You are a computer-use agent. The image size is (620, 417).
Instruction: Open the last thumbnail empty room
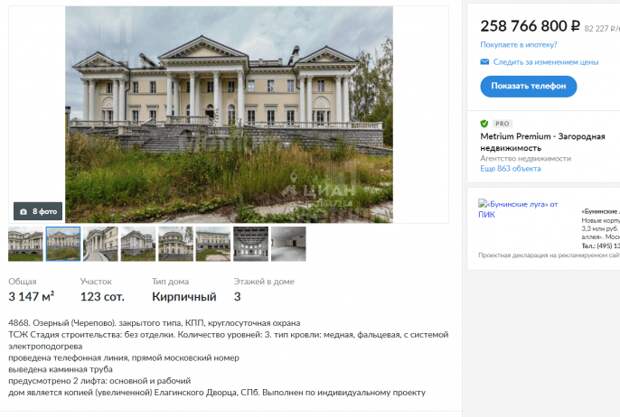click(x=288, y=244)
